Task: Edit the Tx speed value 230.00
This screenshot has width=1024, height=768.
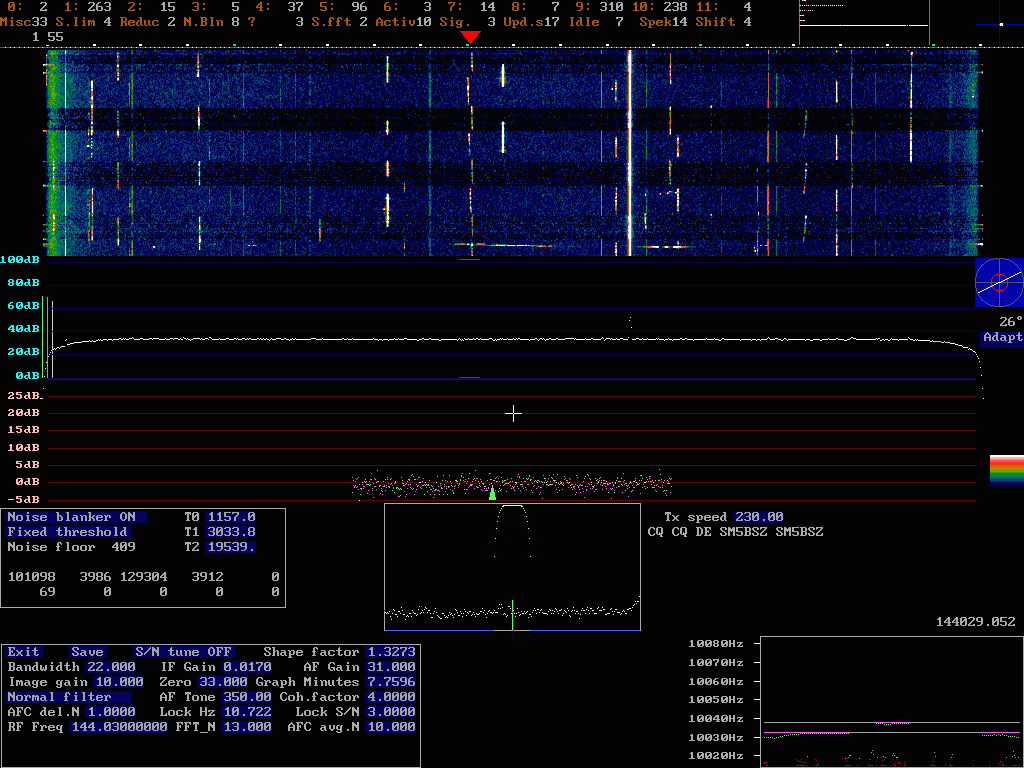Action: tap(758, 517)
